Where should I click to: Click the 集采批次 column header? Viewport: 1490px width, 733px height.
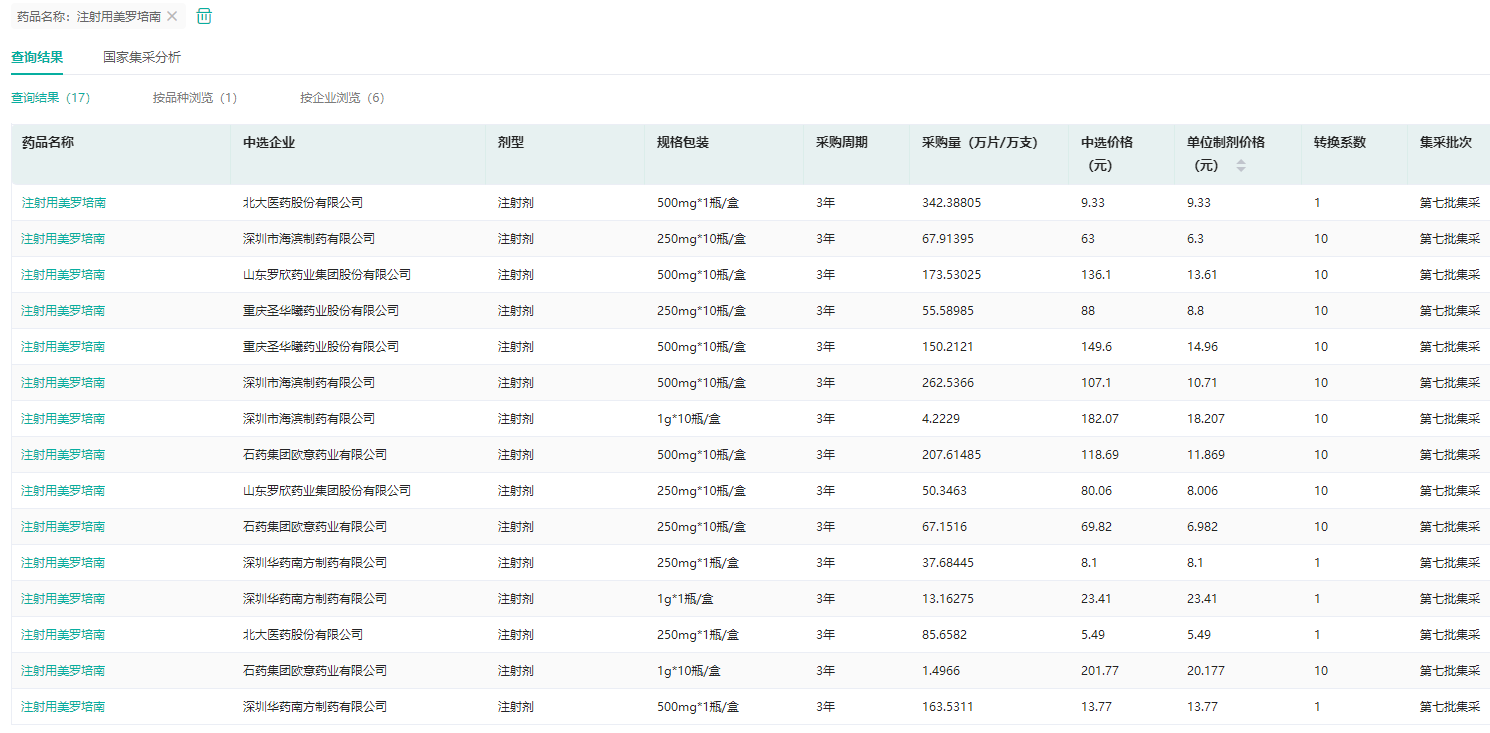pyautogui.click(x=1445, y=142)
